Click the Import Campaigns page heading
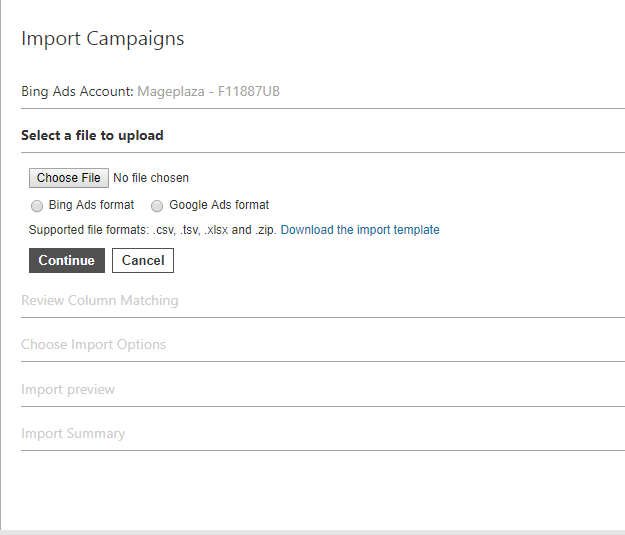 102,39
